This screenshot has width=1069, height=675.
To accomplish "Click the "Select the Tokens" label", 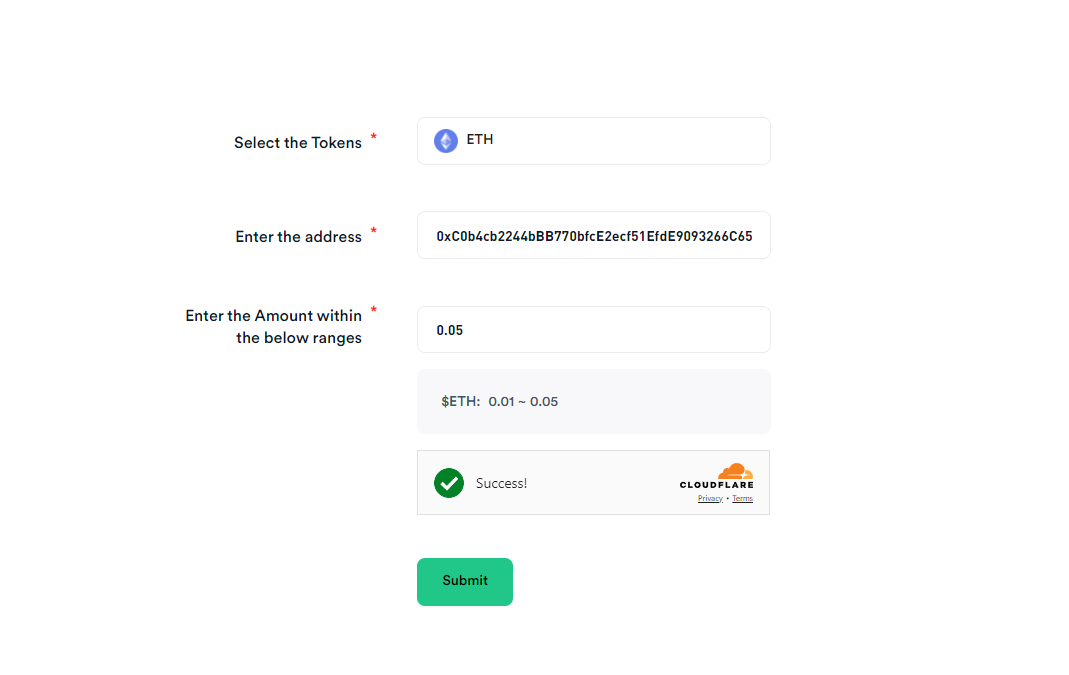I will 298,143.
